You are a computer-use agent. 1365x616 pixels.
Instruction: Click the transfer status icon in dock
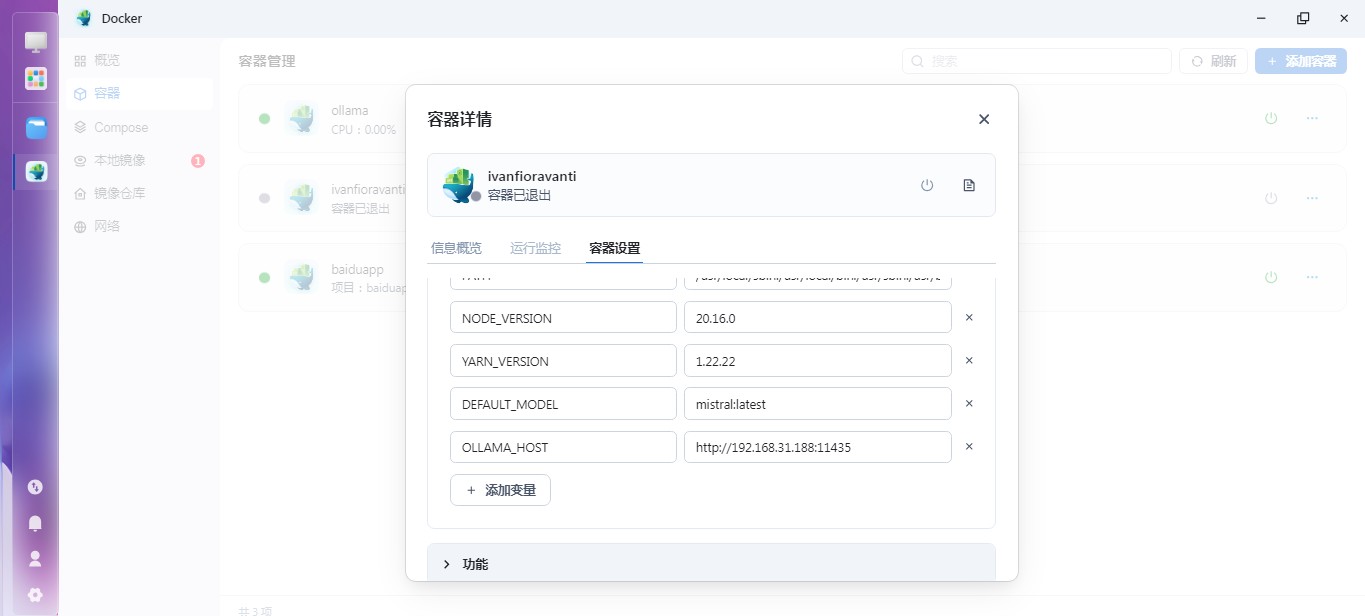tap(36, 487)
